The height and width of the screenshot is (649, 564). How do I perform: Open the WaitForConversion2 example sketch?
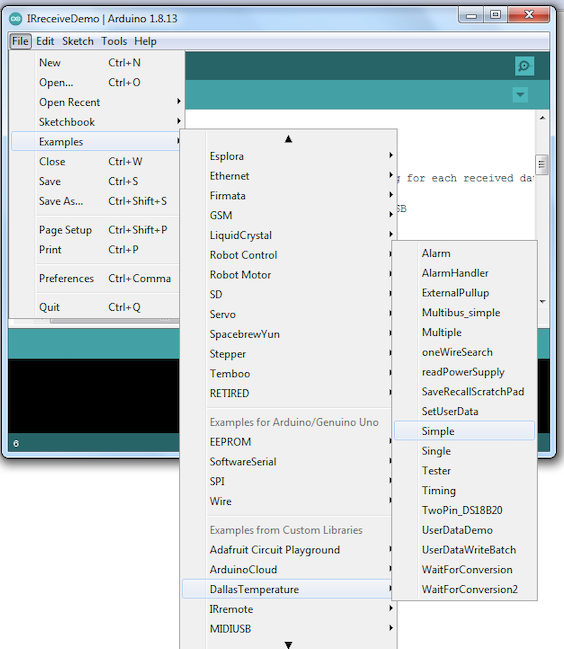click(x=465, y=589)
